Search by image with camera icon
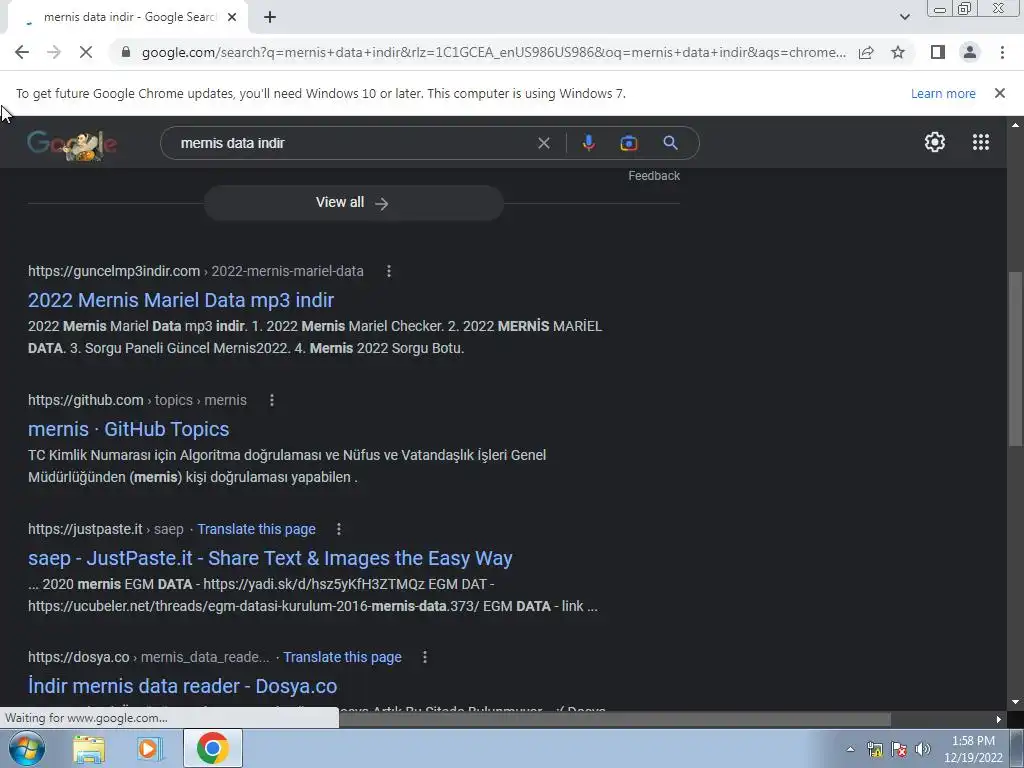 click(x=629, y=143)
